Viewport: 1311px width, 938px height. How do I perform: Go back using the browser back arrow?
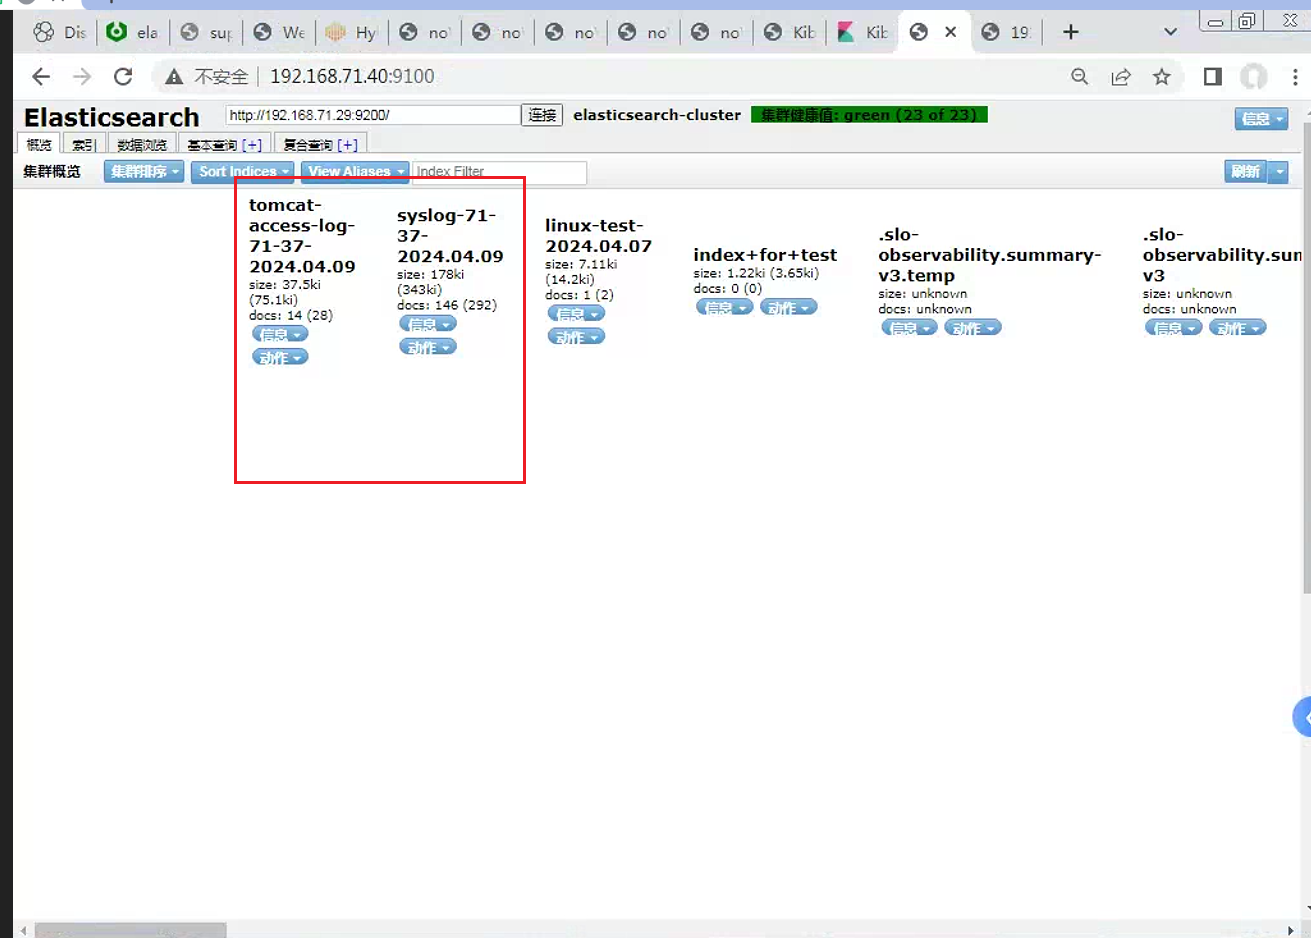pos(40,77)
